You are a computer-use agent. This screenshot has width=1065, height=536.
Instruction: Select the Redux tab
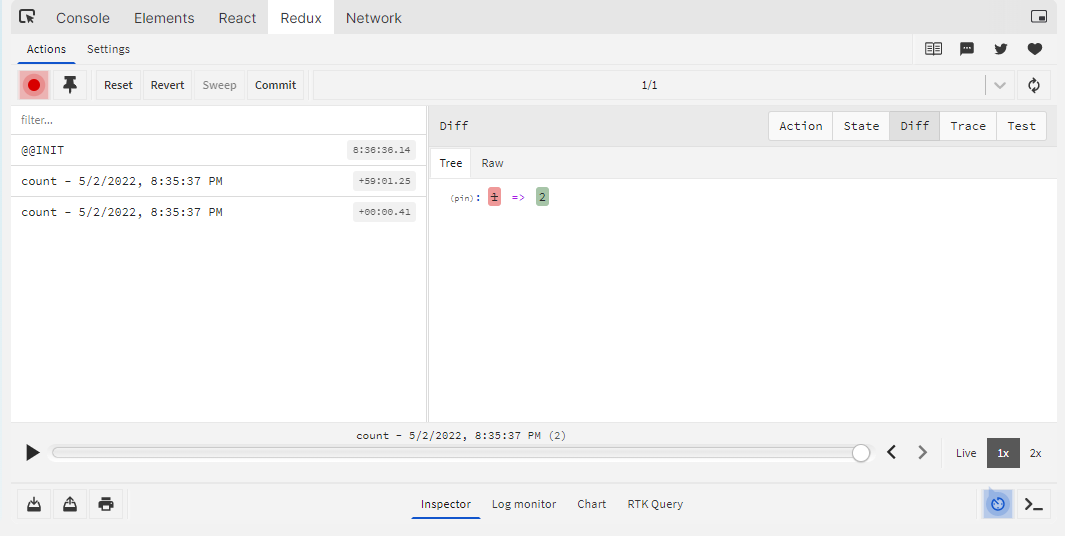[x=301, y=18]
